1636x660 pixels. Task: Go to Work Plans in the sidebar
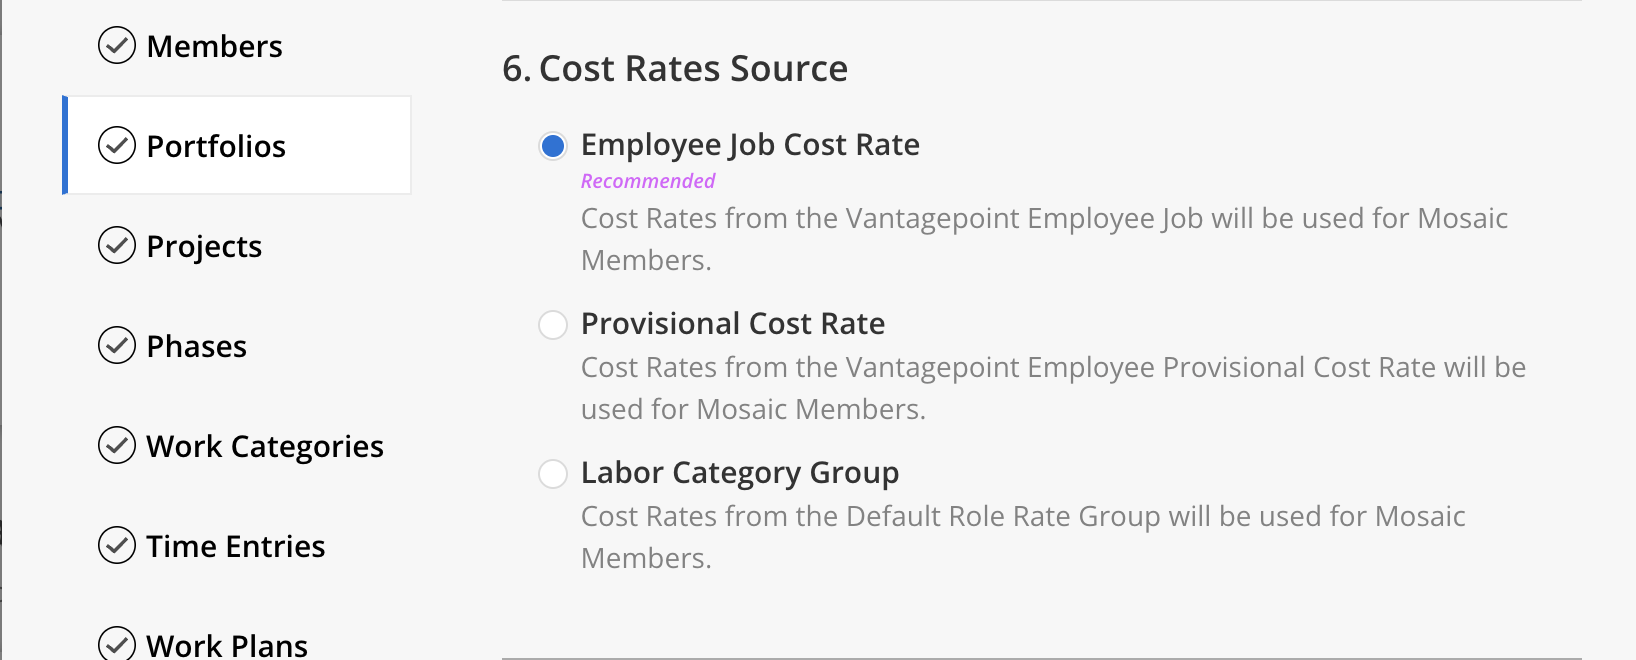237,640
